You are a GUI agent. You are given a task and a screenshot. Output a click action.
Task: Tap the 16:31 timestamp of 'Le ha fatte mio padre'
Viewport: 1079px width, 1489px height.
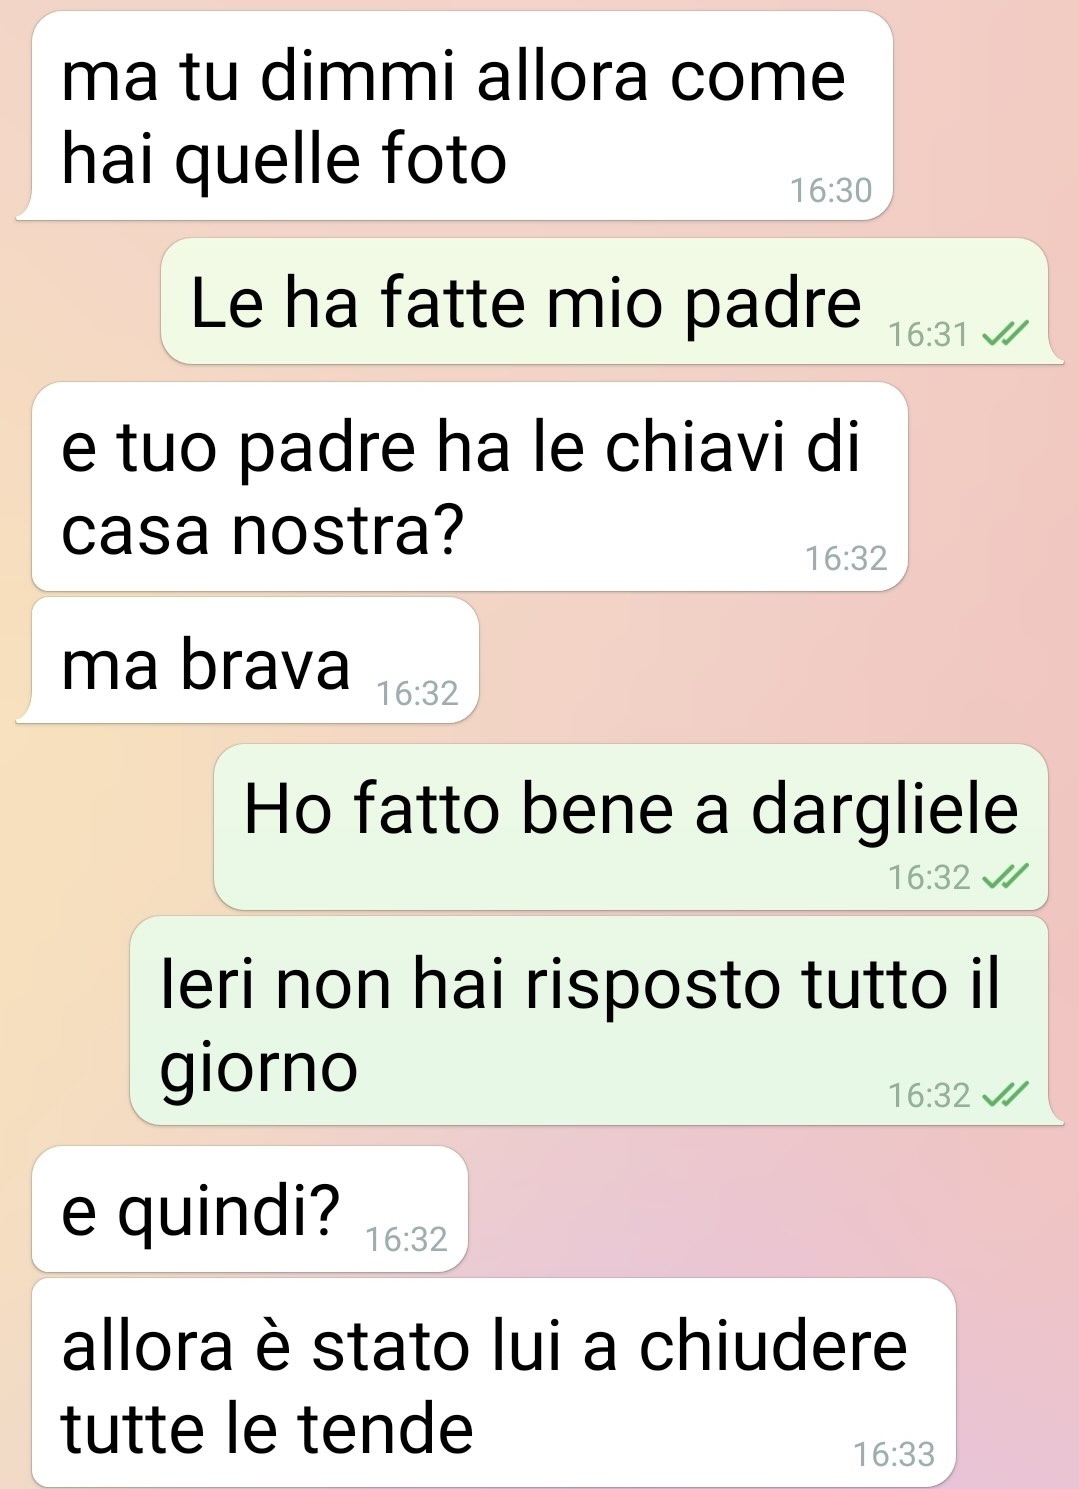click(929, 335)
